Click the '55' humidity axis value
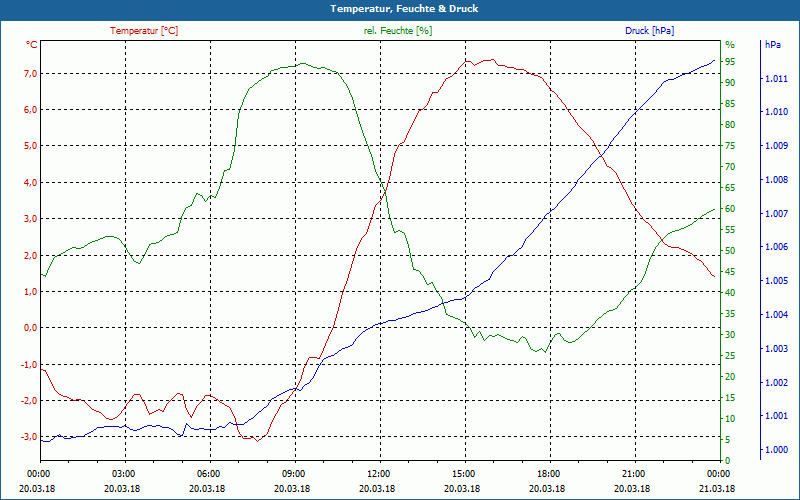The image size is (800, 500). pos(730,230)
